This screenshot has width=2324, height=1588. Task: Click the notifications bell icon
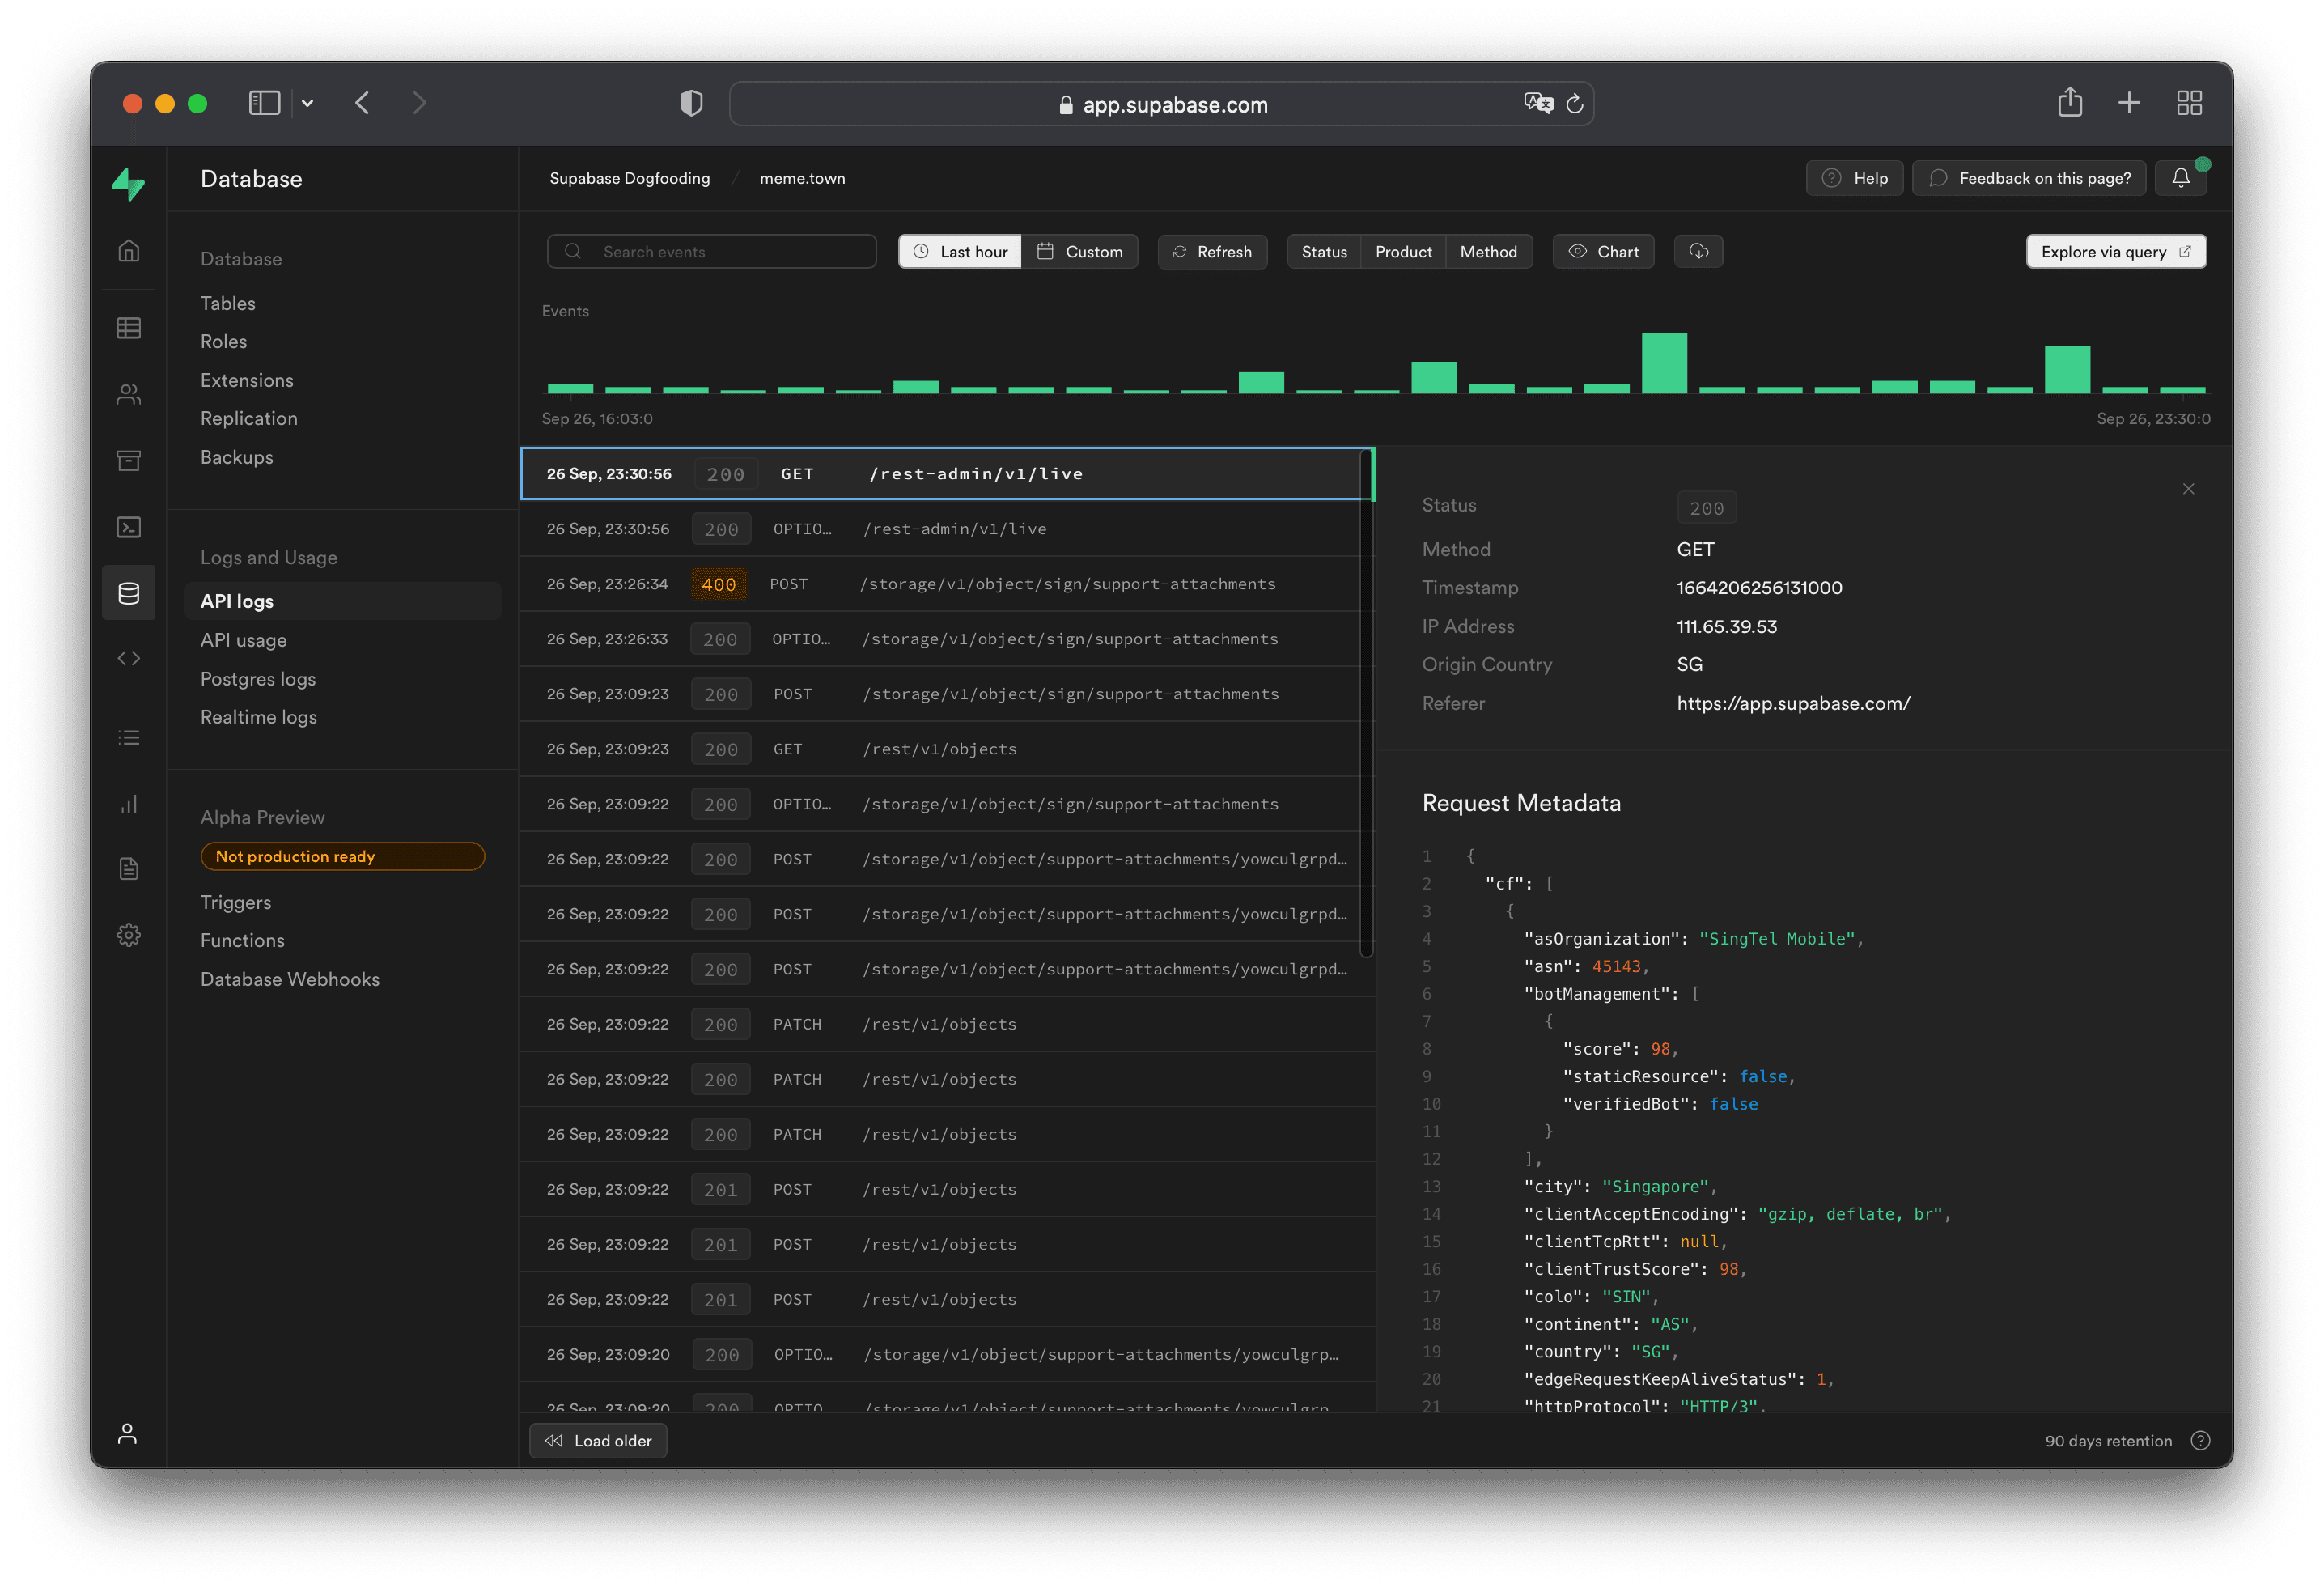coord(2181,178)
